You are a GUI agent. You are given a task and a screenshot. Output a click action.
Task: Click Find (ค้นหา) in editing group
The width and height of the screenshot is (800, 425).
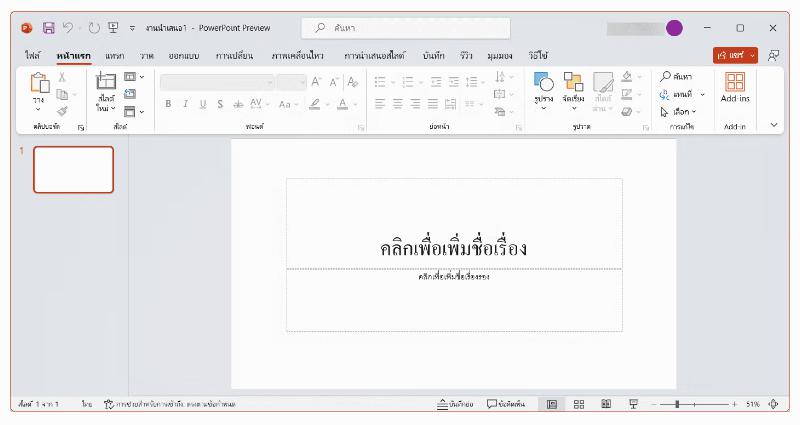[676, 77]
